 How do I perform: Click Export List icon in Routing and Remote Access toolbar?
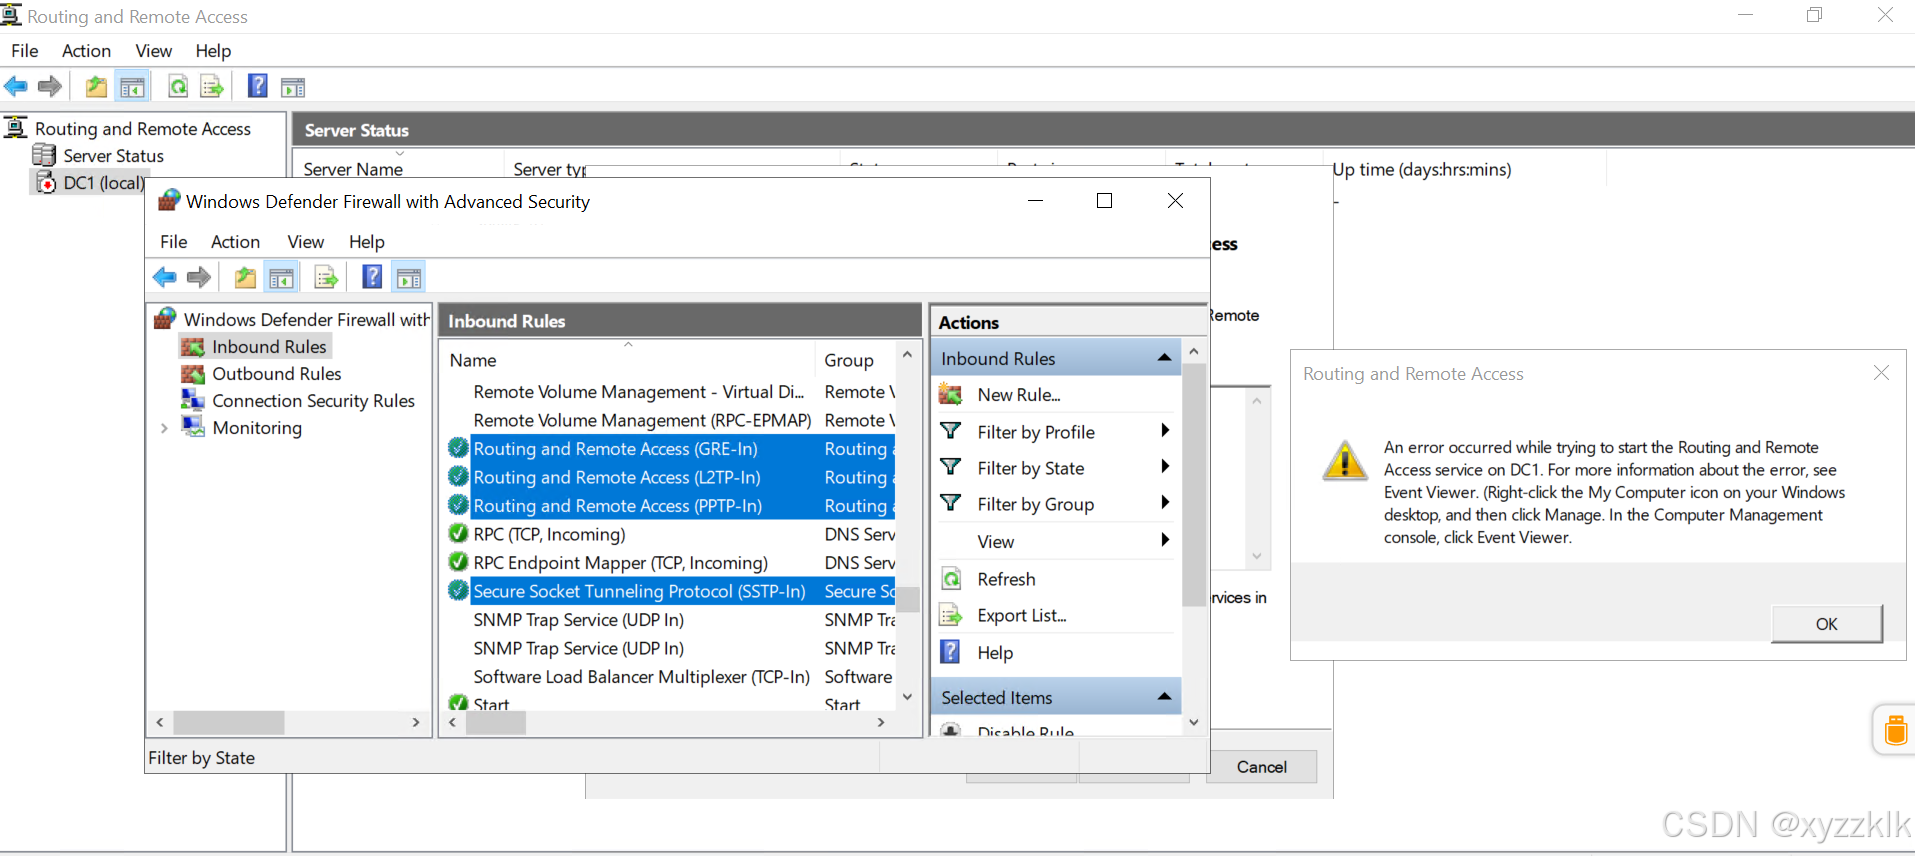(212, 87)
